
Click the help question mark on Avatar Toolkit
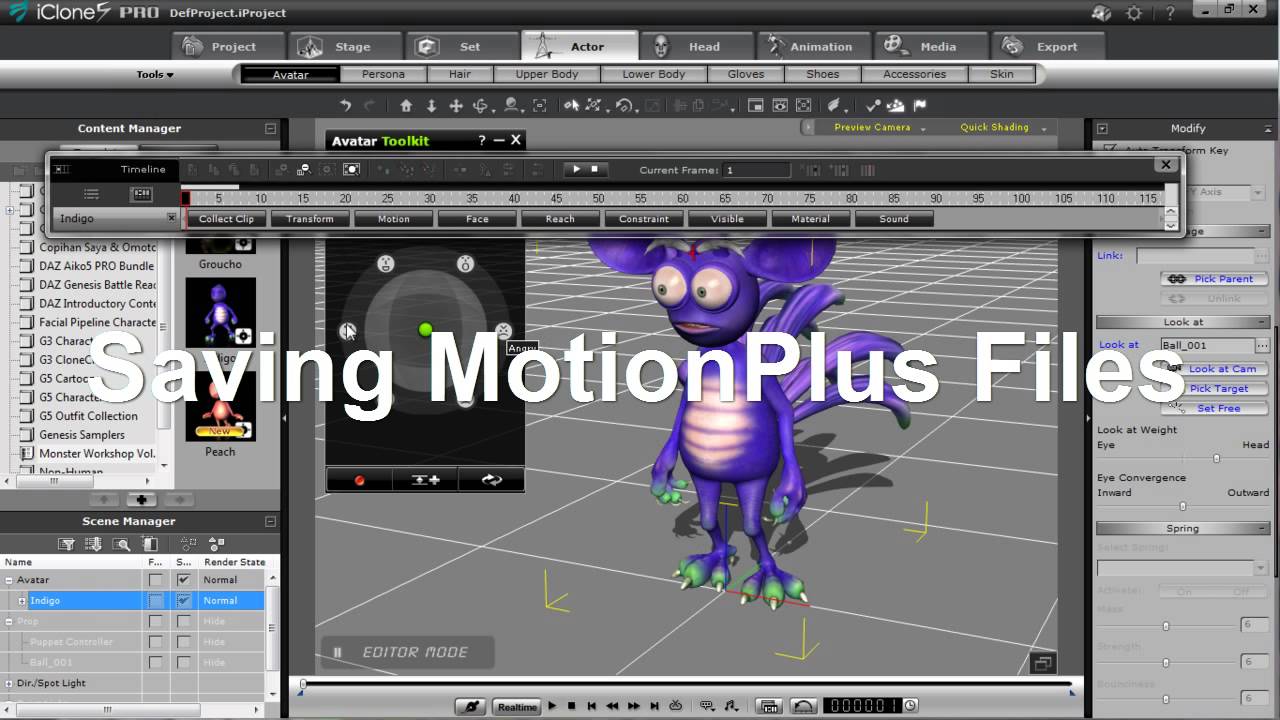(x=481, y=141)
